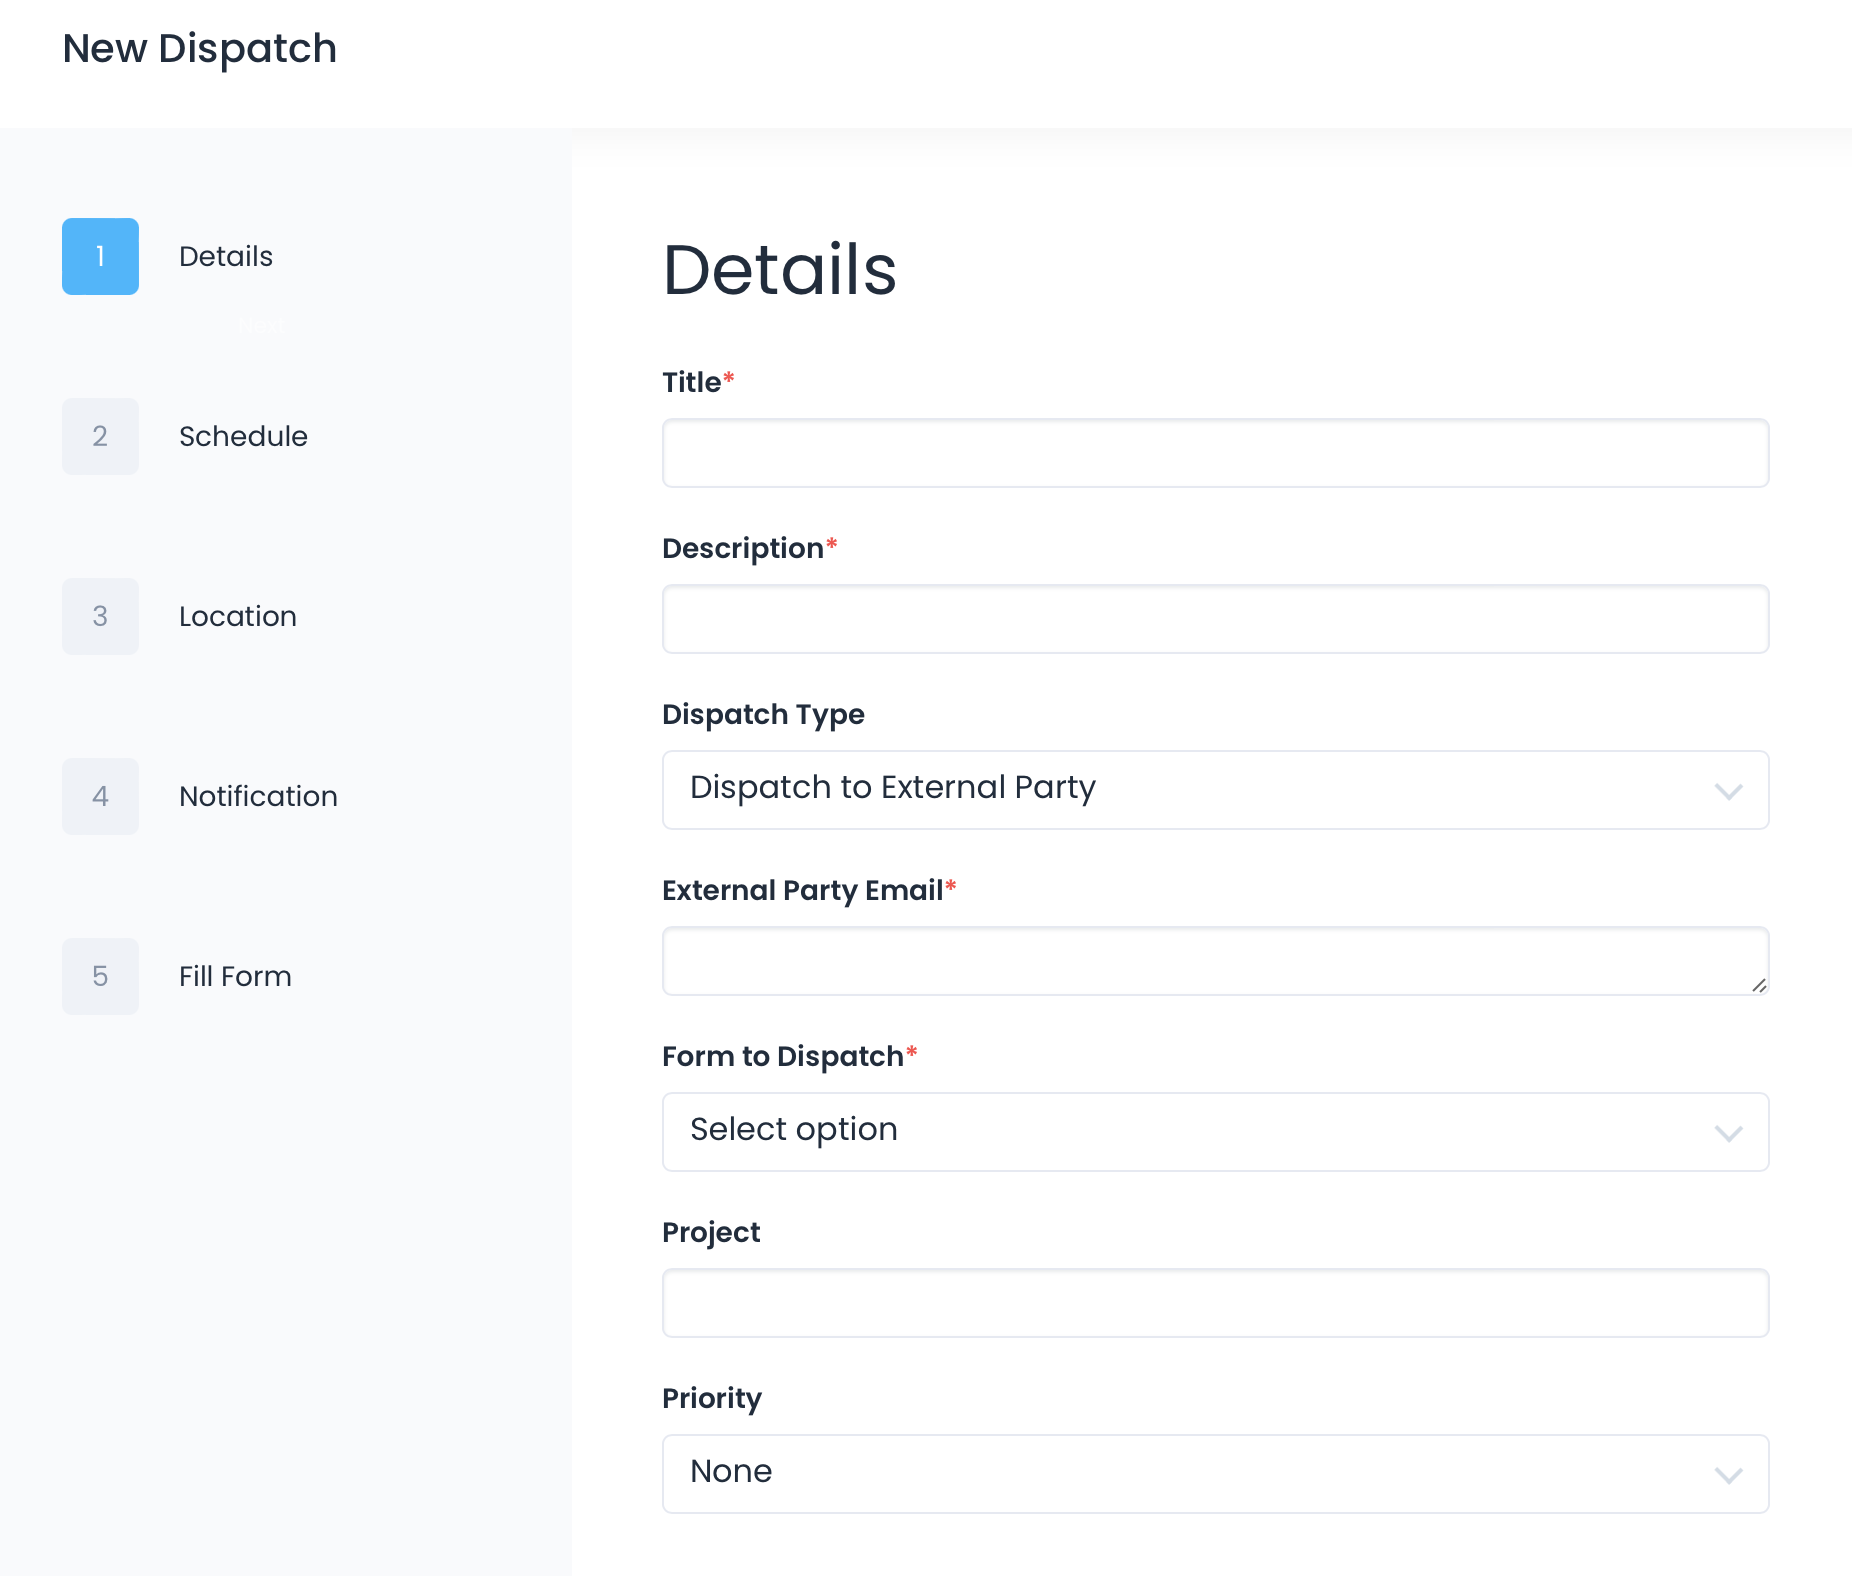Go to the Schedule step
1852x1576 pixels.
243,436
